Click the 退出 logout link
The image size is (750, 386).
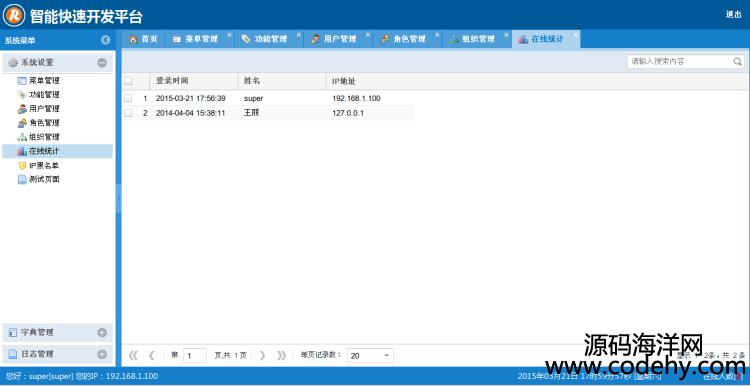coord(733,14)
